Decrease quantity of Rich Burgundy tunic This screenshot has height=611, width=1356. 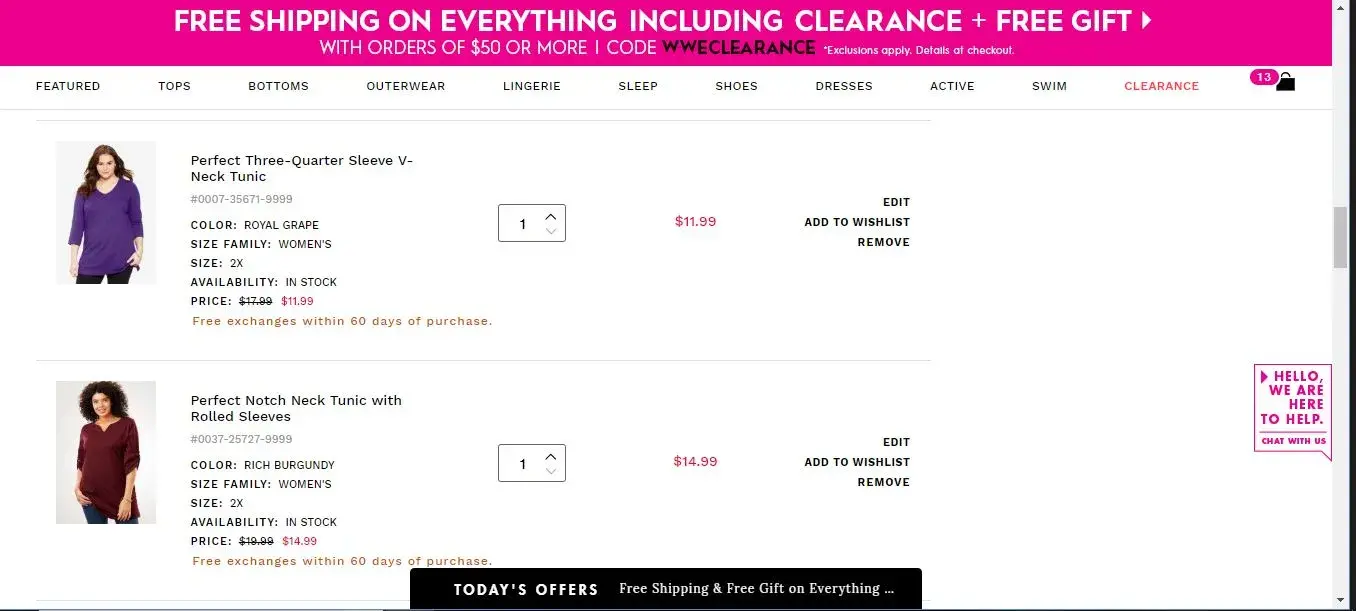click(551, 471)
